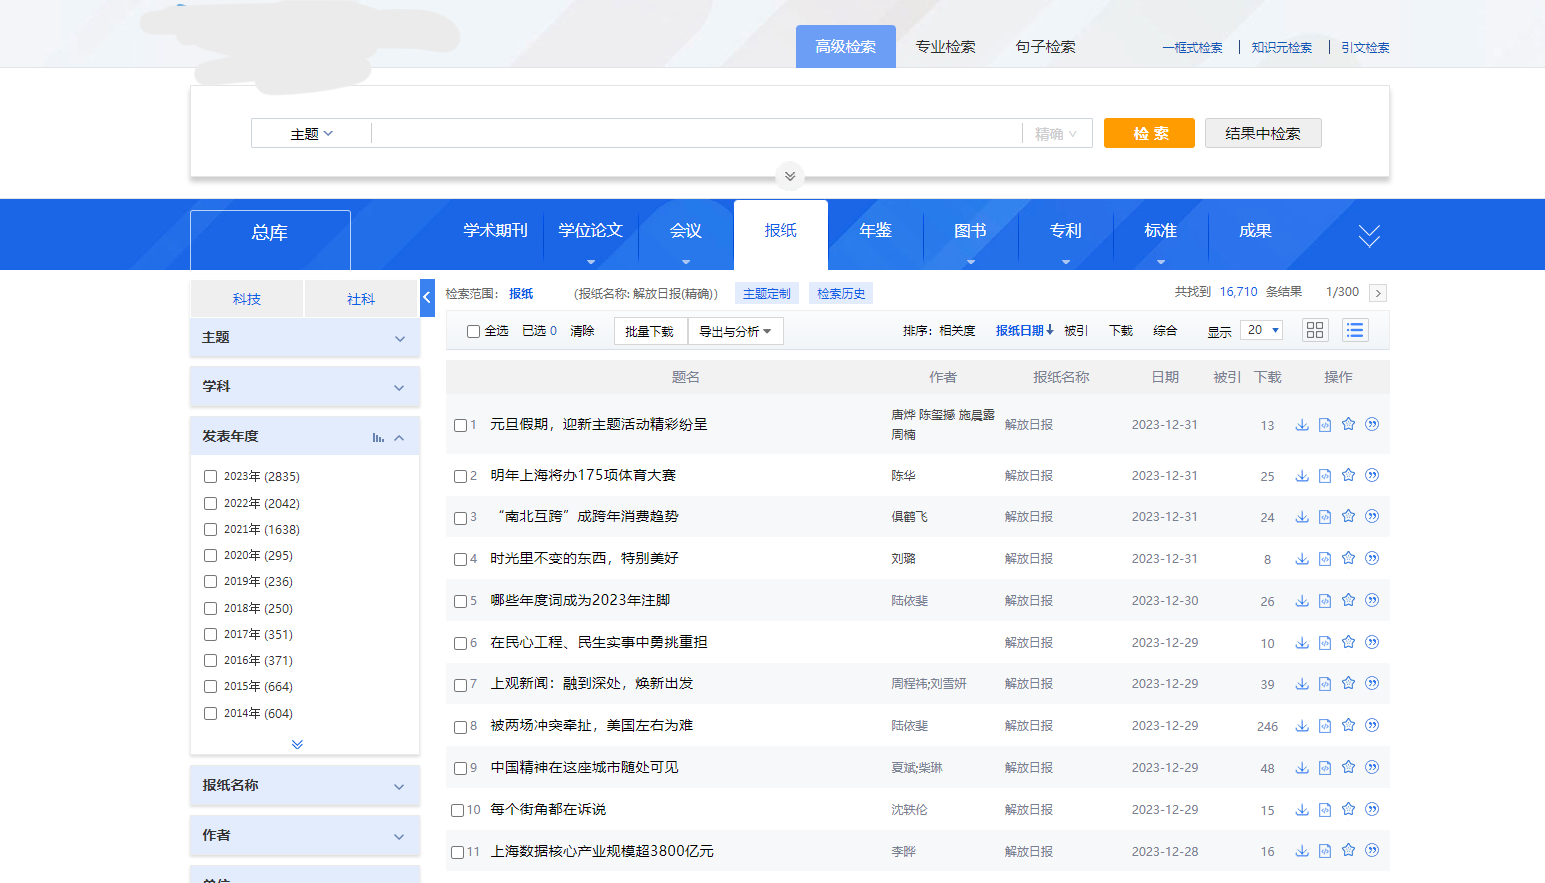The image size is (1545, 883).
Task: Download the article 元旦假期，迎新主题活动精彩纷呈
Action: (x=1302, y=424)
